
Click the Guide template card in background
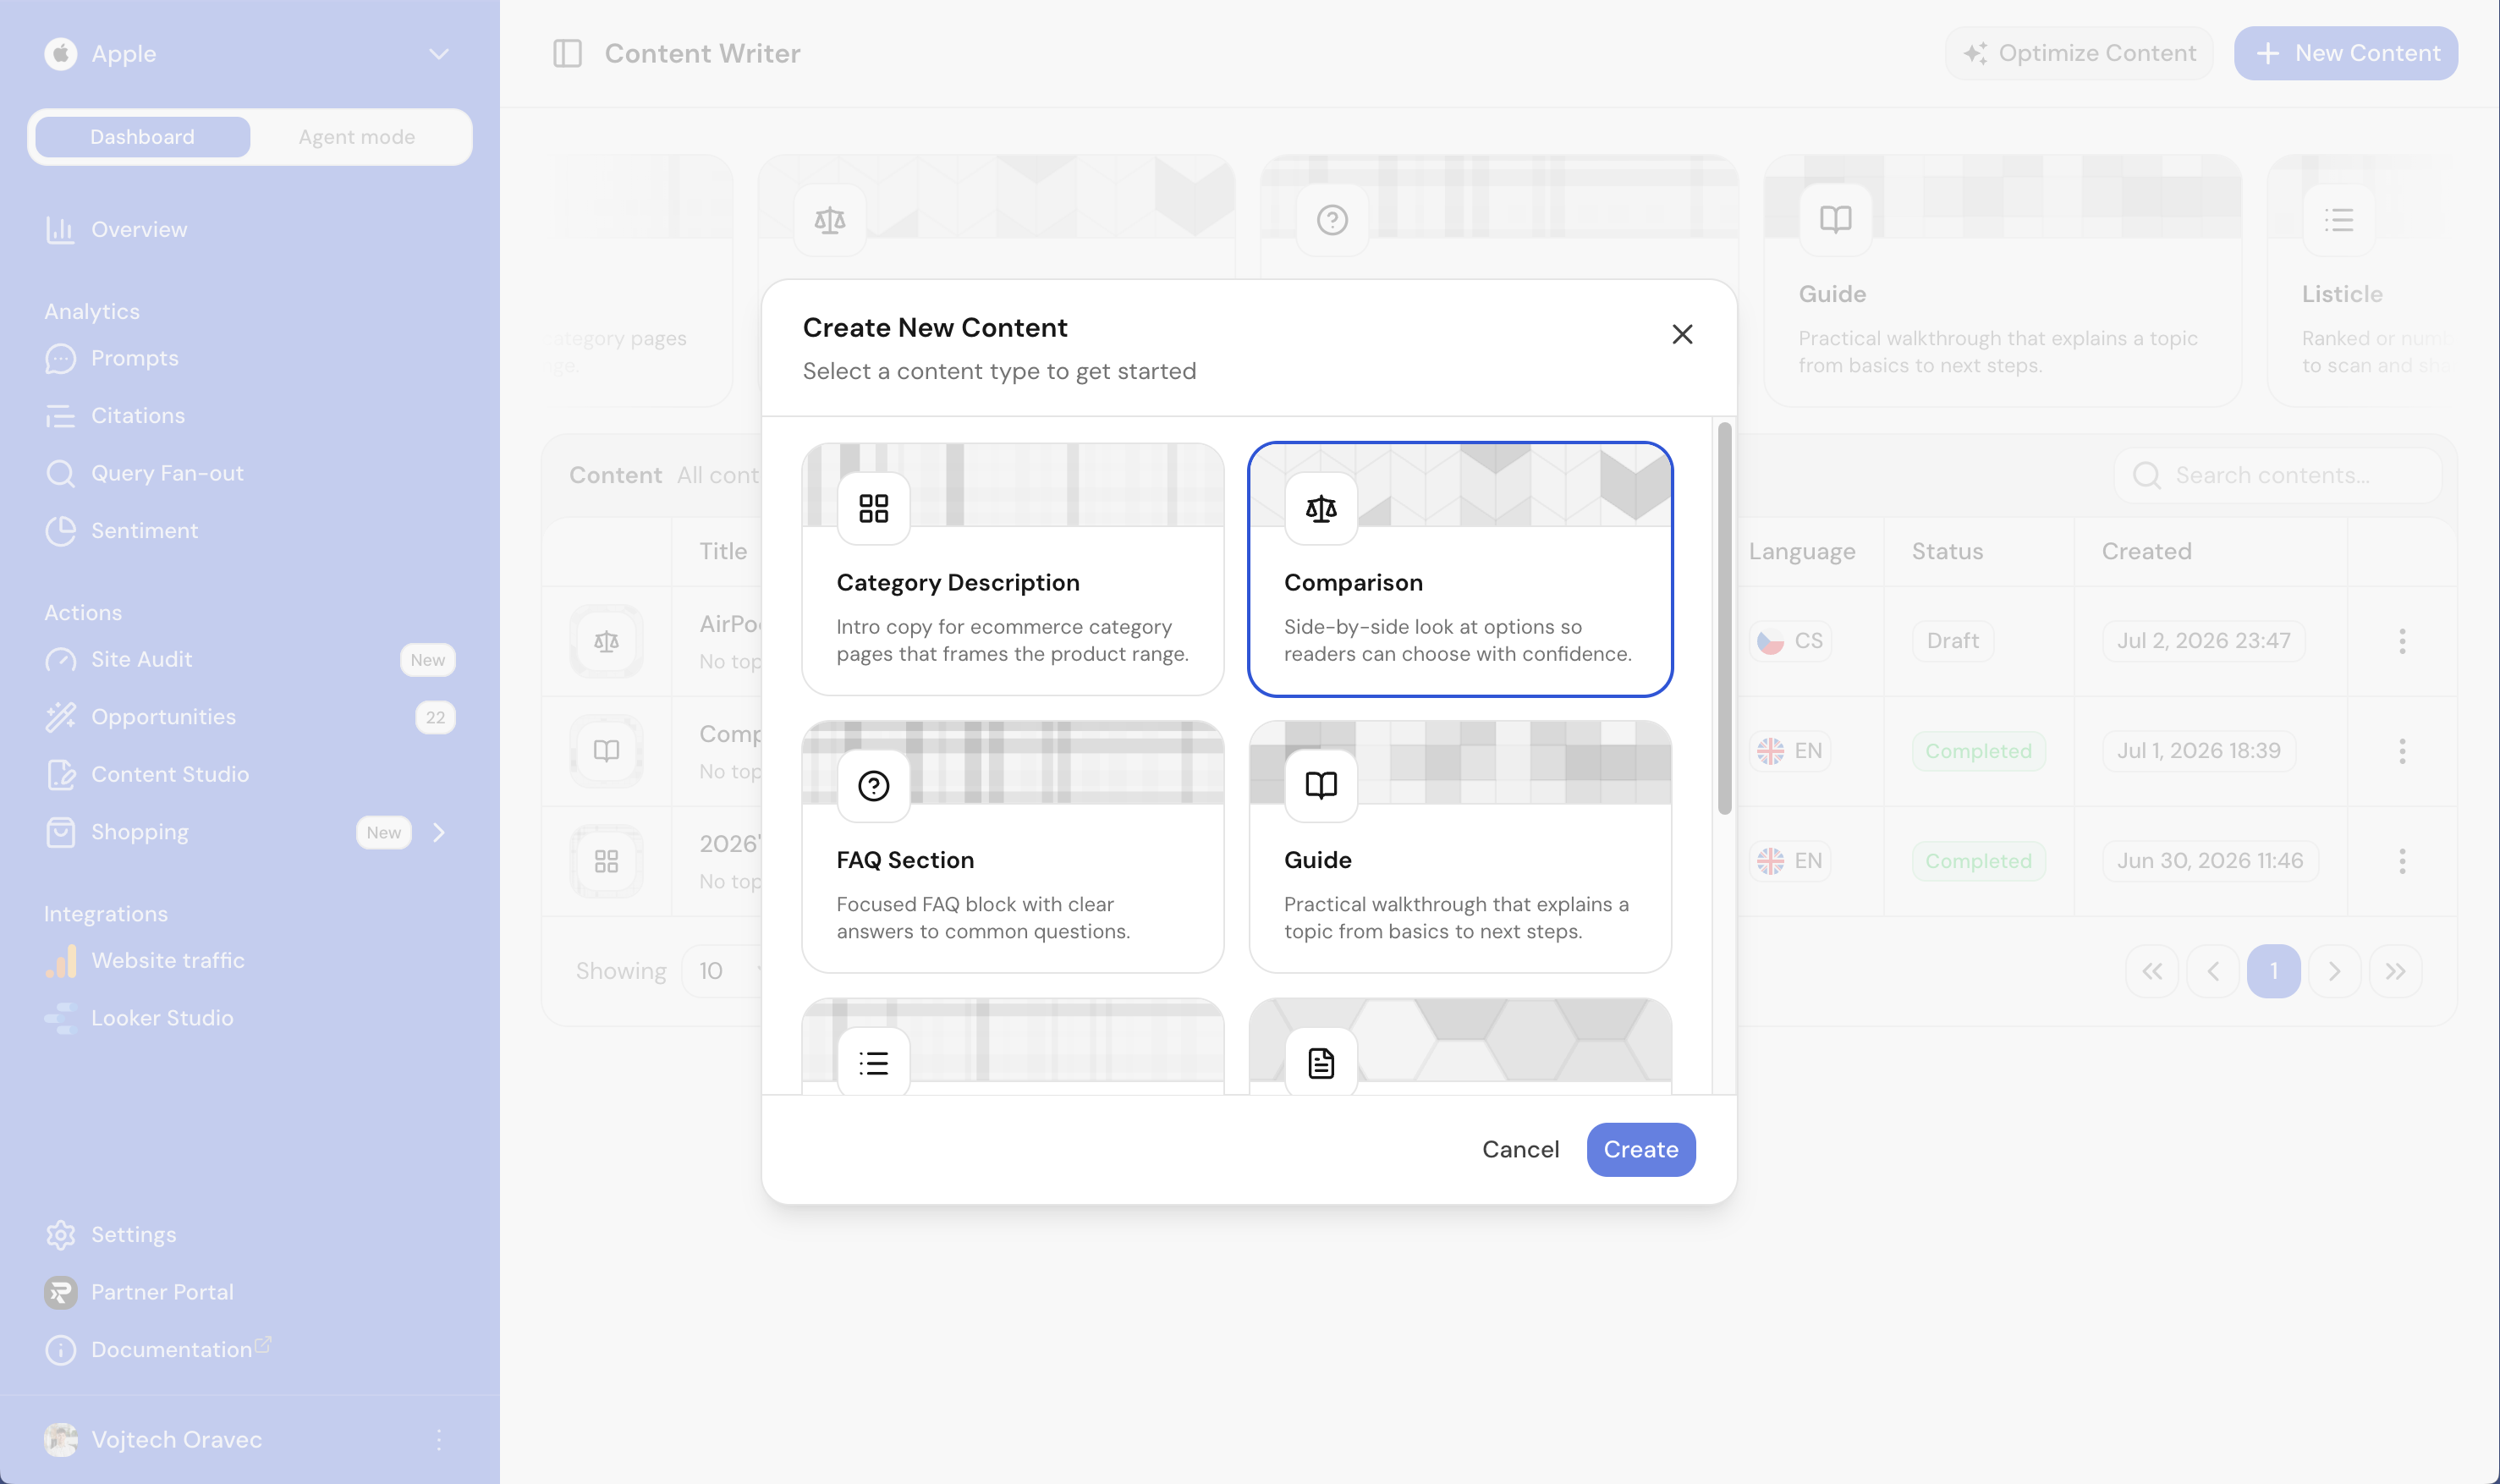(2002, 281)
